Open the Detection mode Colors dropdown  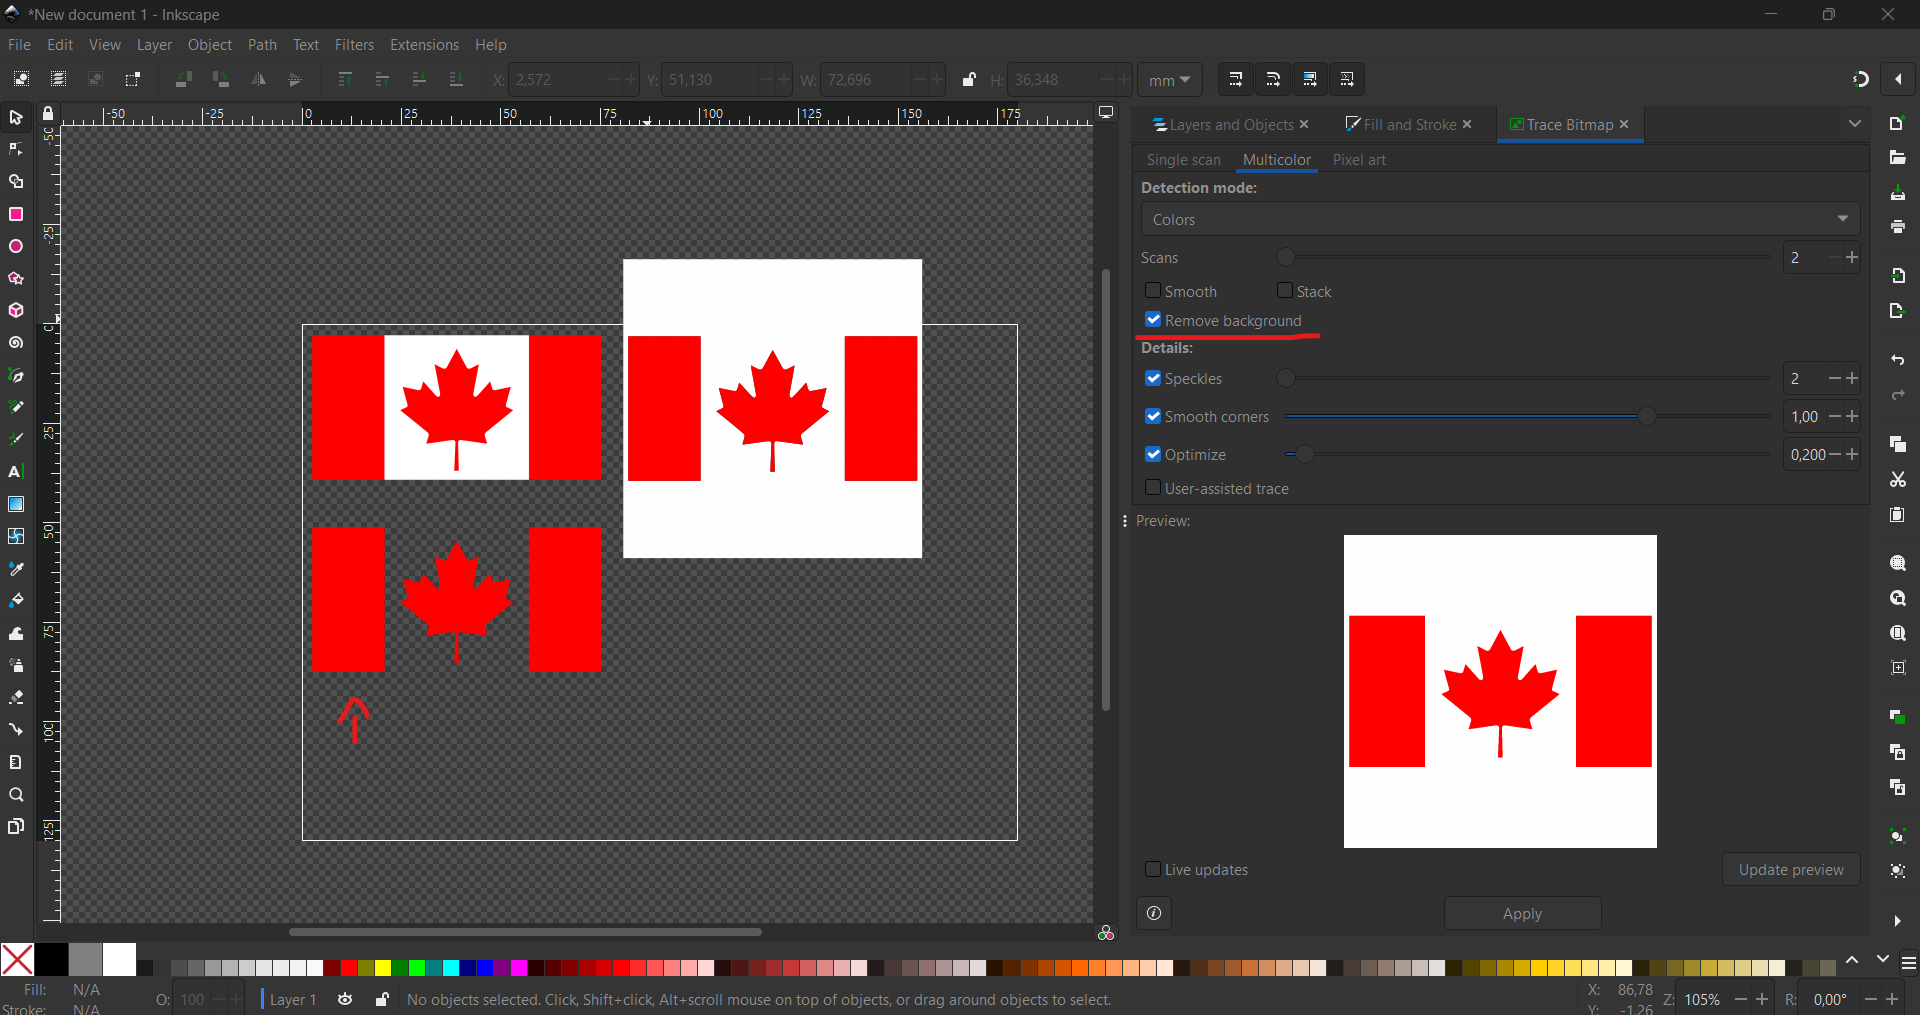tap(1500, 219)
